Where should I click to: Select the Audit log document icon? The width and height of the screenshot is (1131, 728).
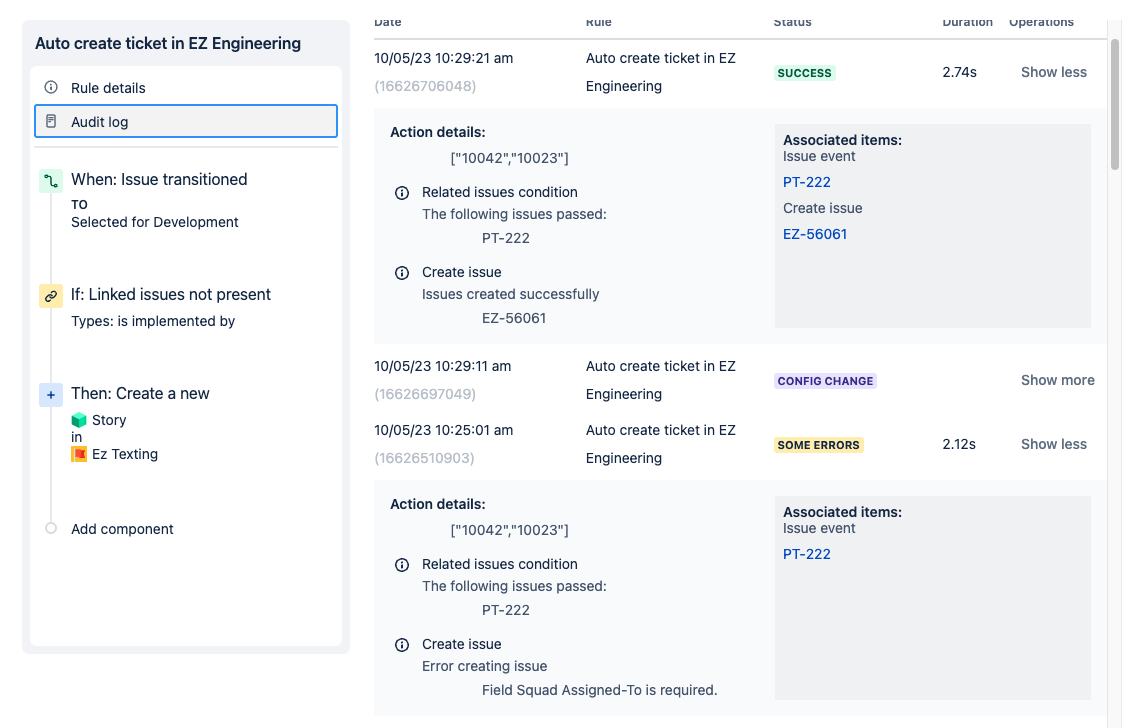coord(52,120)
